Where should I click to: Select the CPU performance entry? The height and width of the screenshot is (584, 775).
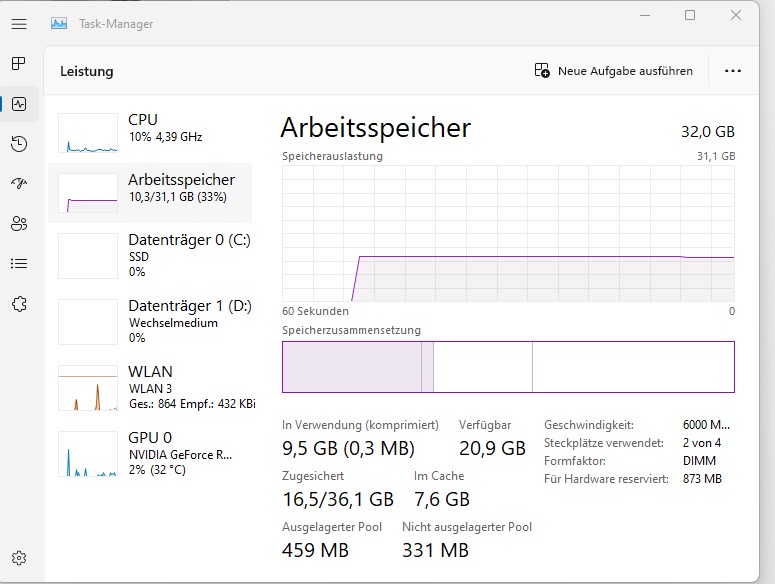150,131
